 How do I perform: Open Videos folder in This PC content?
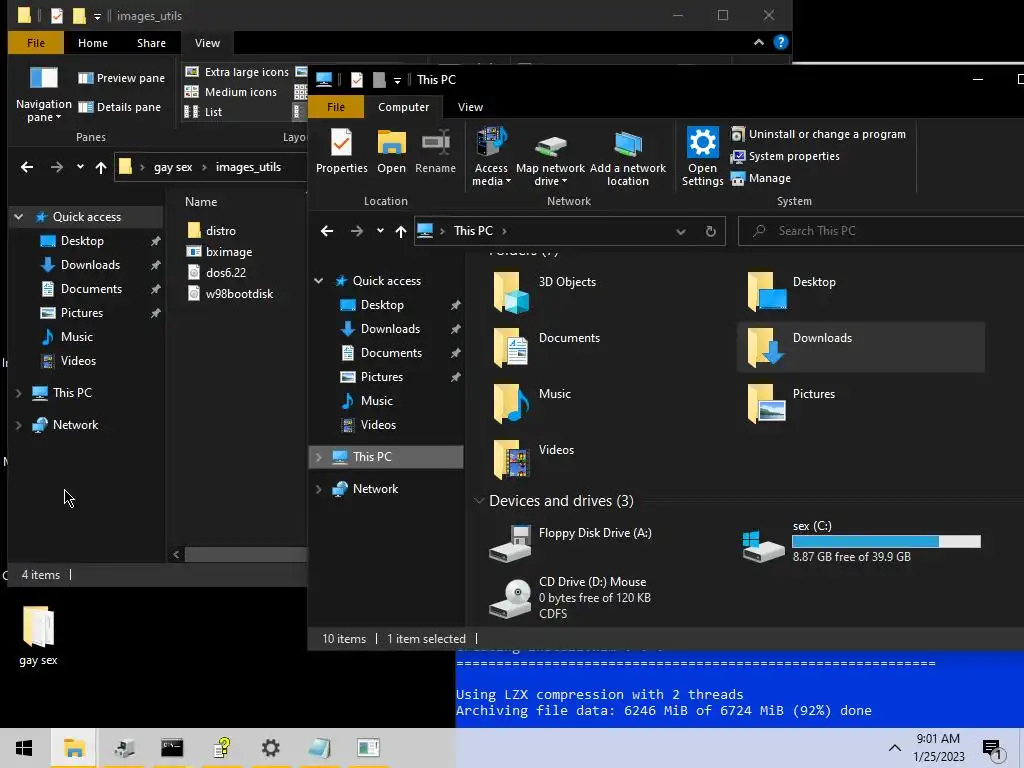[x=534, y=460]
